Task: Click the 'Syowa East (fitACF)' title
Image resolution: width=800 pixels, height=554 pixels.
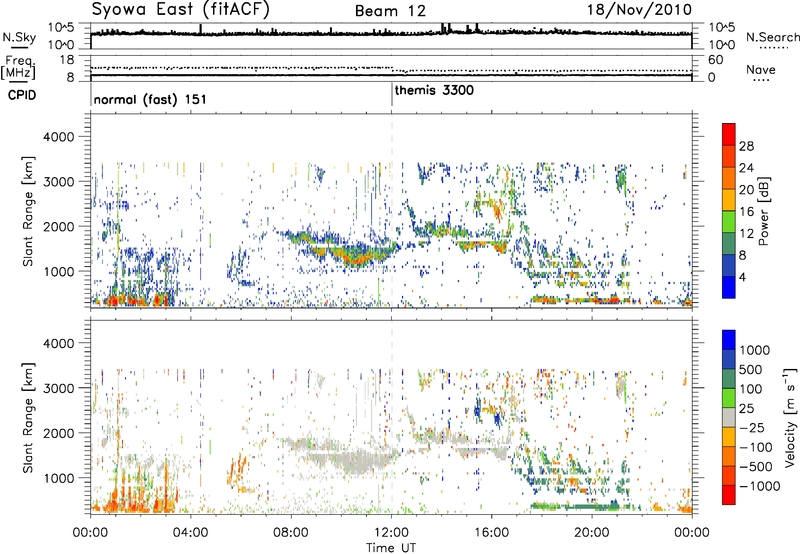Action: point(181,9)
